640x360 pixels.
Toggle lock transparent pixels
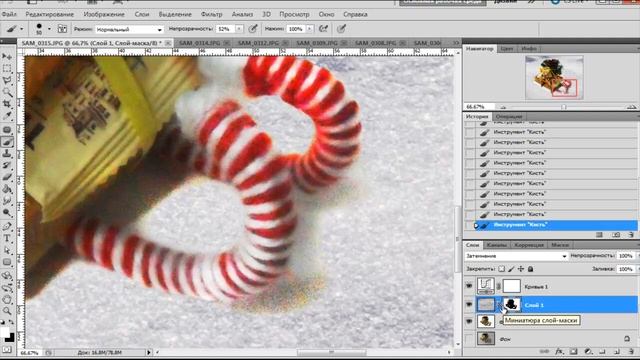[502, 269]
